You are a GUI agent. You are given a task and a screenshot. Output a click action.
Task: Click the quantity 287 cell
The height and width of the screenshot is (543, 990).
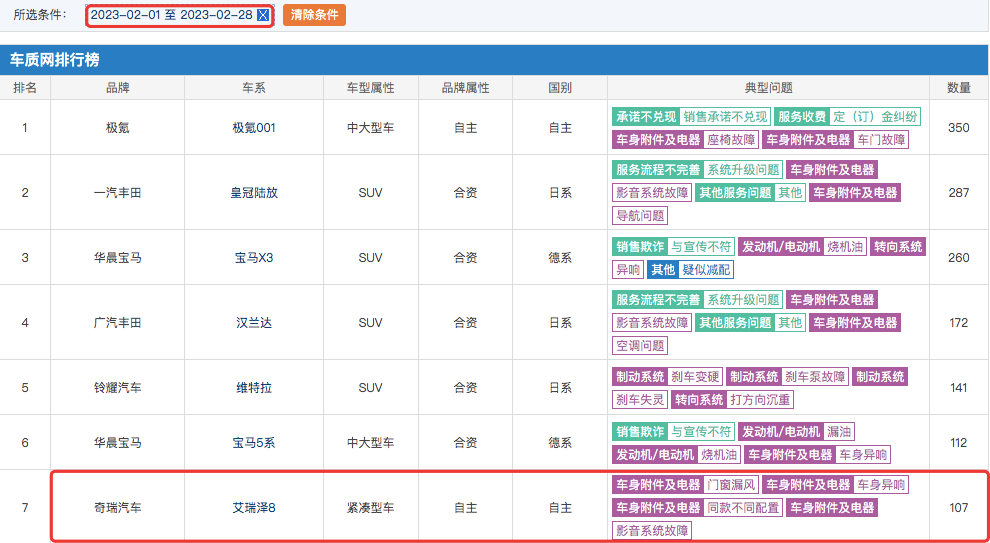click(x=959, y=193)
